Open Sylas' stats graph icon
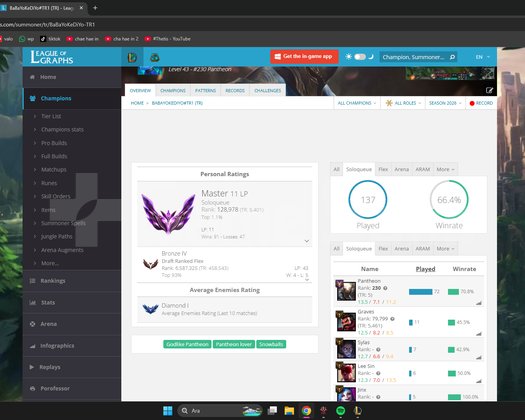 tap(479, 357)
